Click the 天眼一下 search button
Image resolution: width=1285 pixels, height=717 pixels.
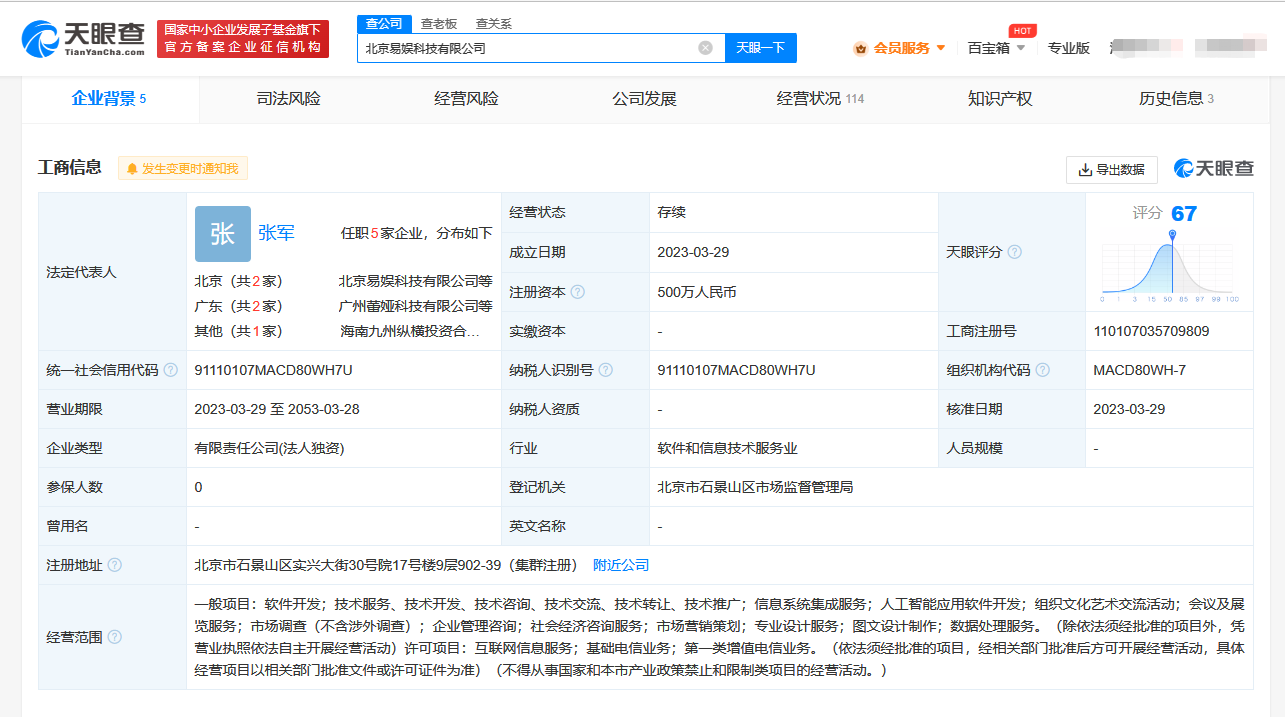[761, 47]
